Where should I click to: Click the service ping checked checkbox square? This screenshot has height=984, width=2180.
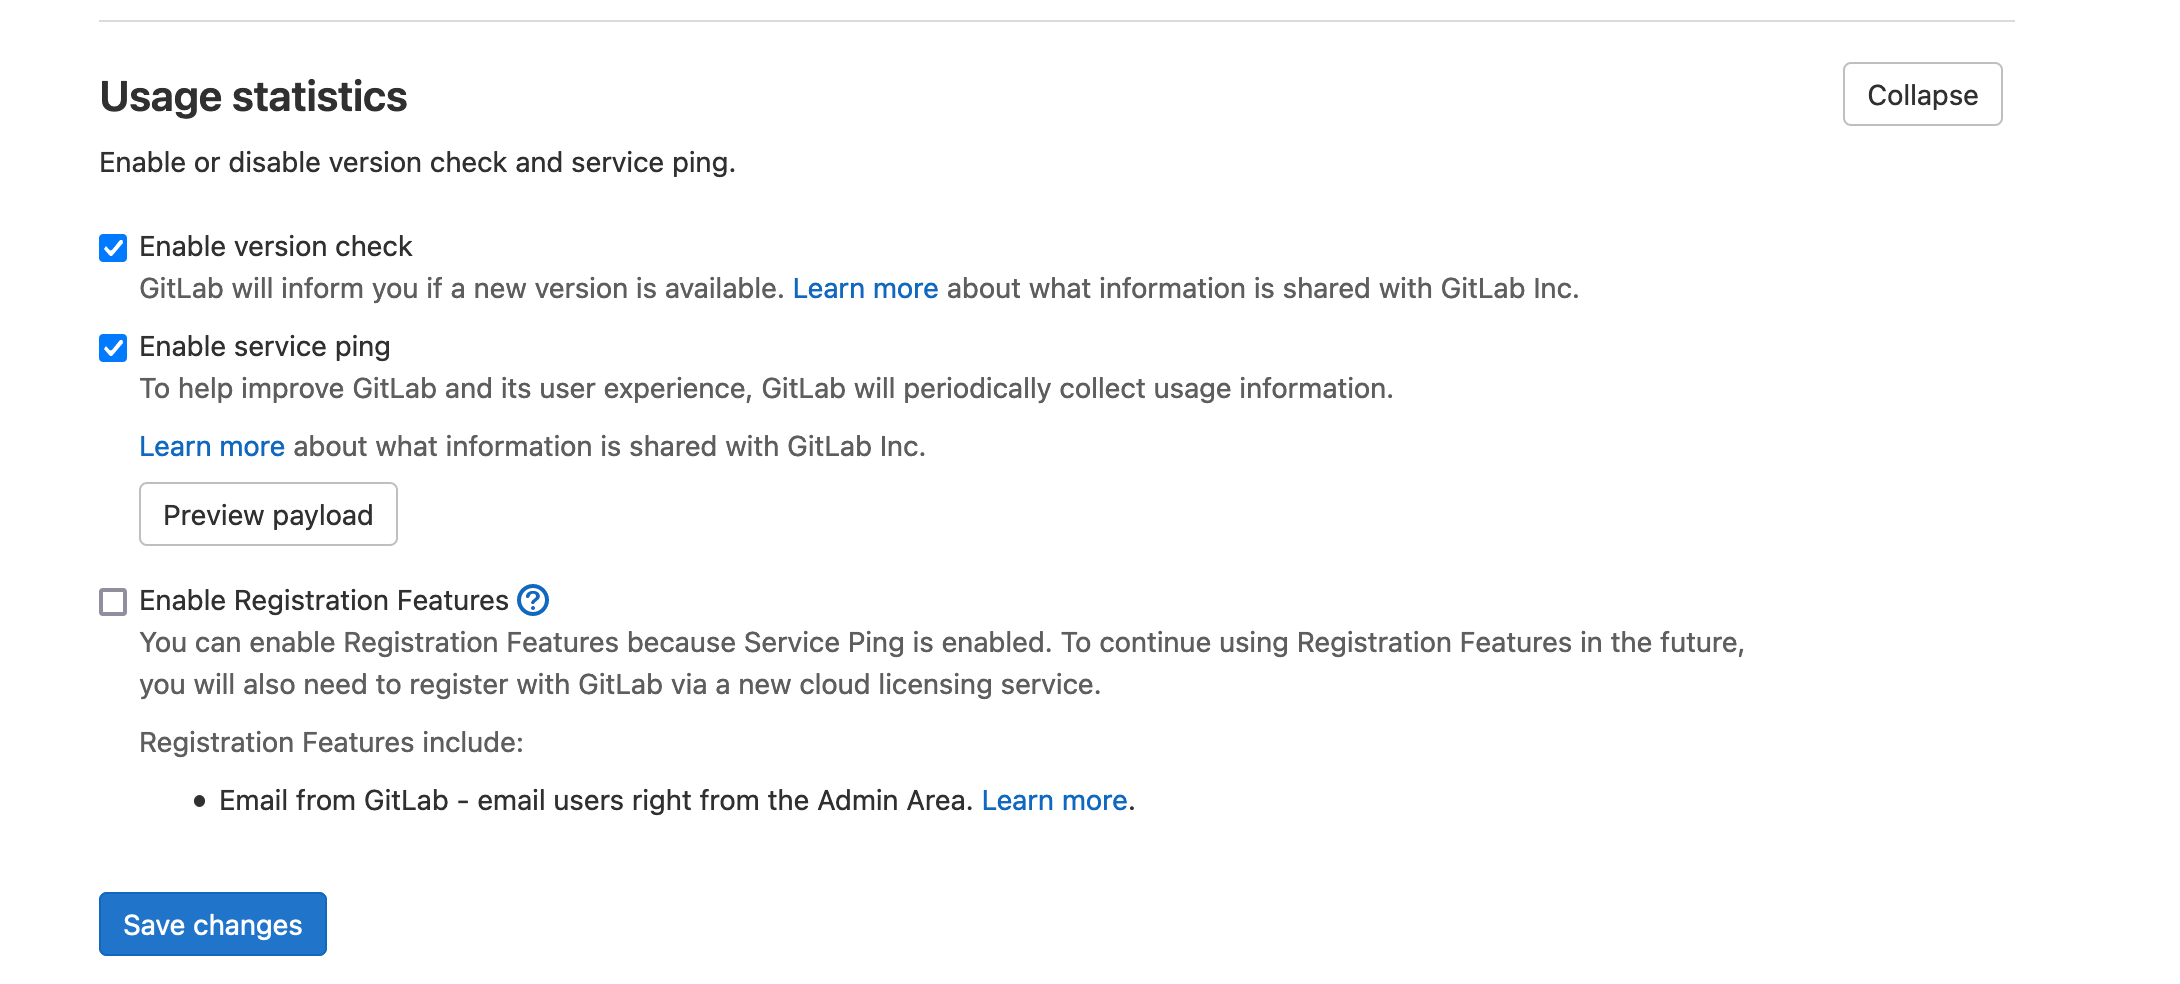113,346
